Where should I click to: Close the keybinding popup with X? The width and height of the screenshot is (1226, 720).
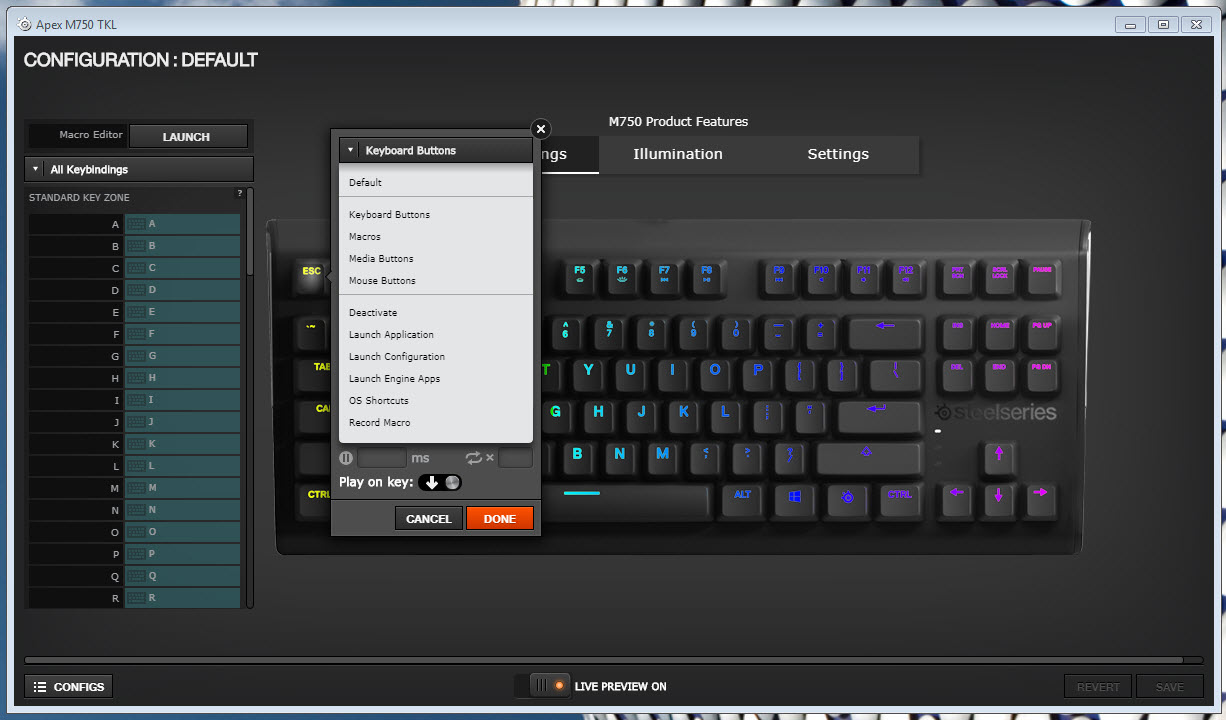point(540,129)
